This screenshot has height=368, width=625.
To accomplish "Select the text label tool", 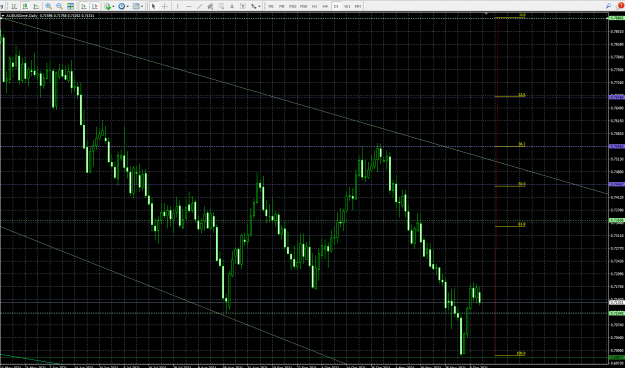I will click(242, 6).
